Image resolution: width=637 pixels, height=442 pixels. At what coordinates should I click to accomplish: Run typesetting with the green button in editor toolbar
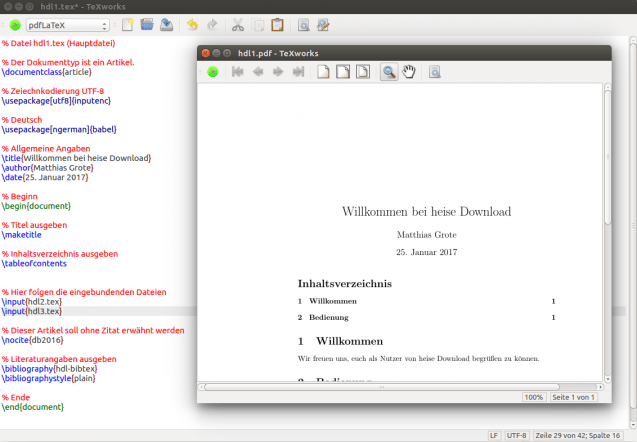[x=15, y=25]
